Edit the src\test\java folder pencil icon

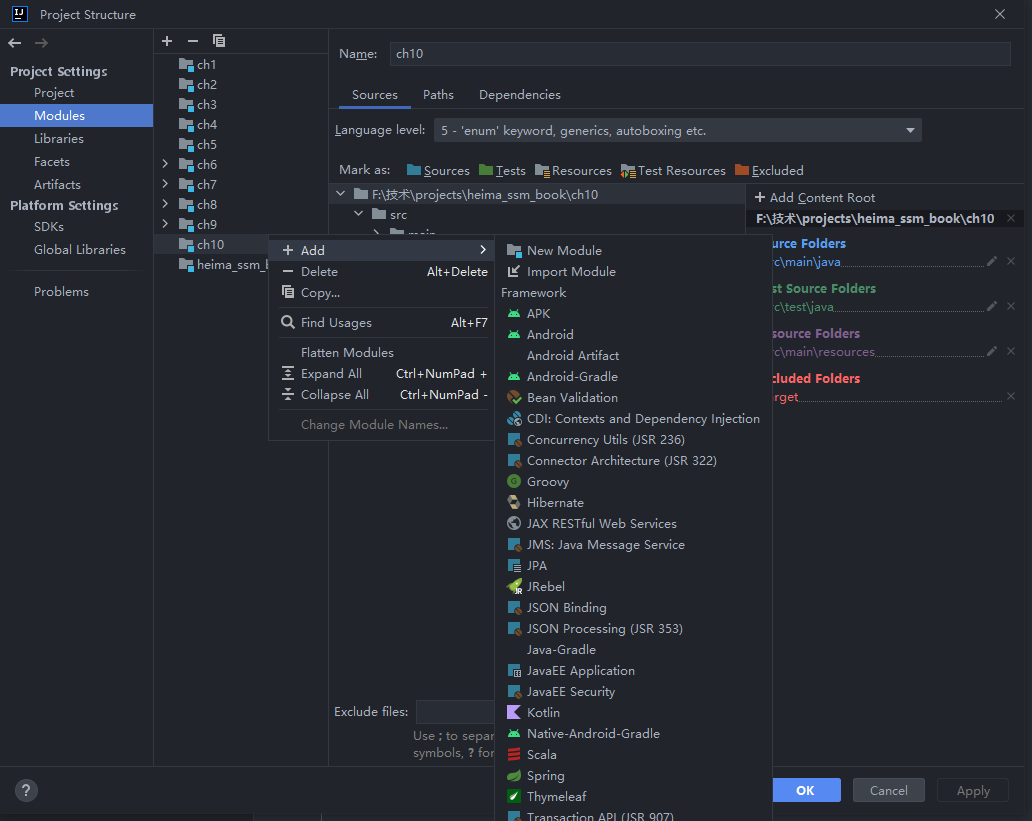point(992,306)
